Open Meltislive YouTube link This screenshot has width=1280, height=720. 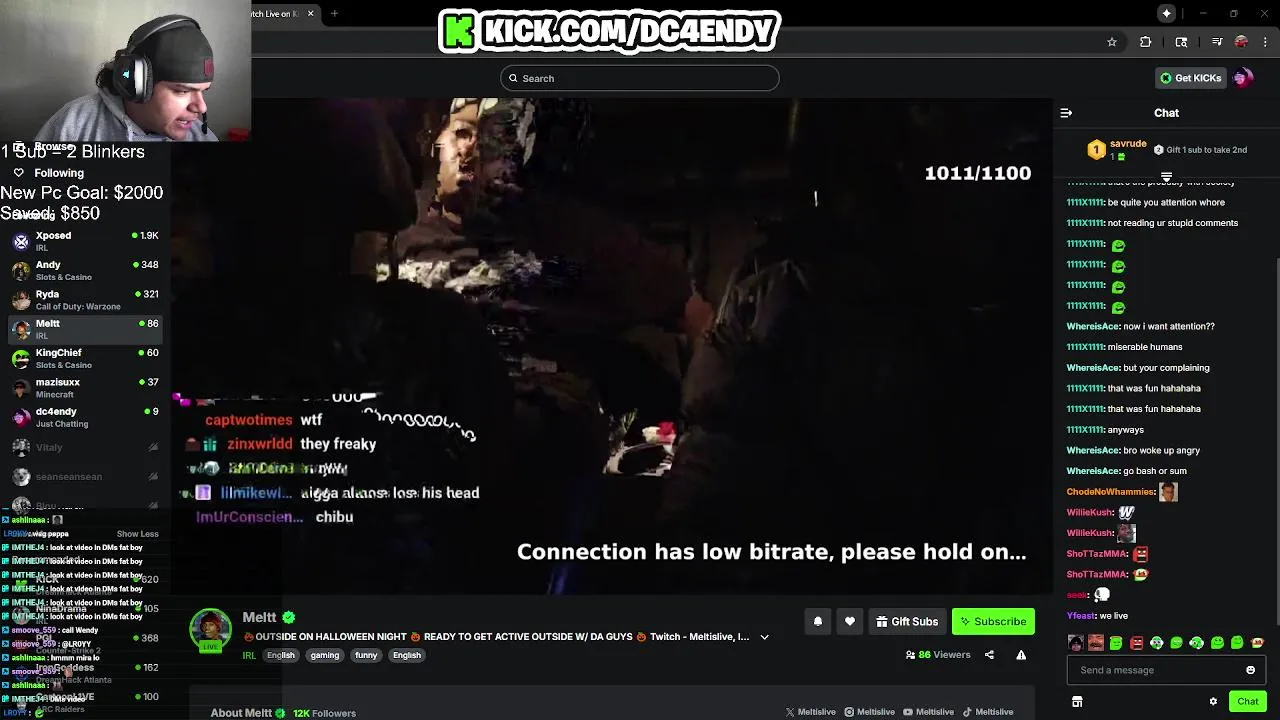point(929,712)
